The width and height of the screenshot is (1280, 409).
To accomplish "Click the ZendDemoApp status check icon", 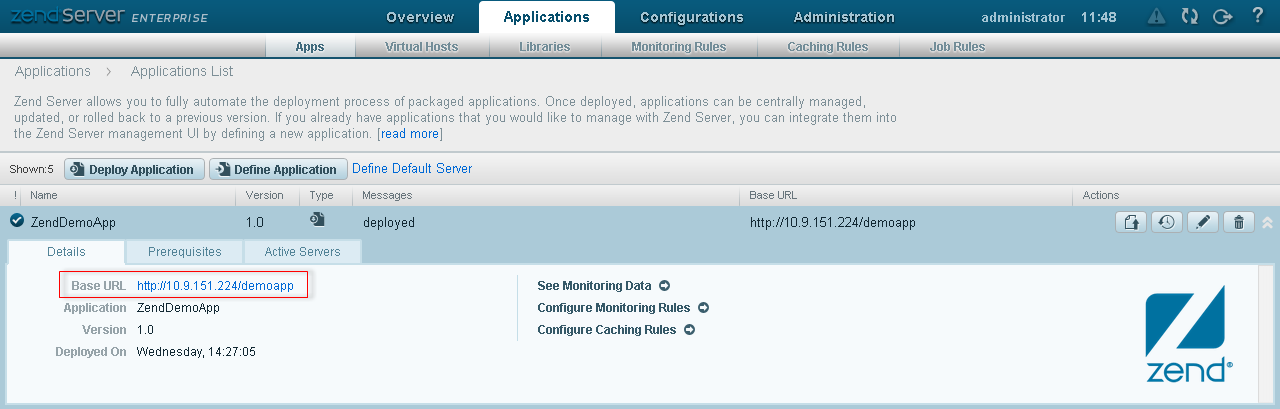I will [x=17, y=222].
